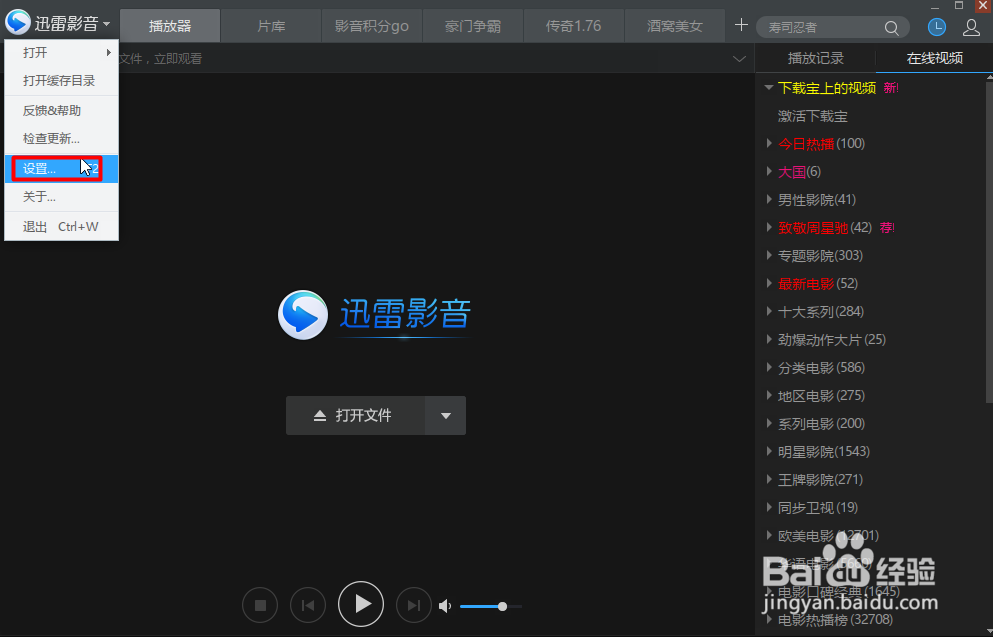The width and height of the screenshot is (993, 637).
Task: Expand 电影热播榜 (32708) category
Action: 769,619
